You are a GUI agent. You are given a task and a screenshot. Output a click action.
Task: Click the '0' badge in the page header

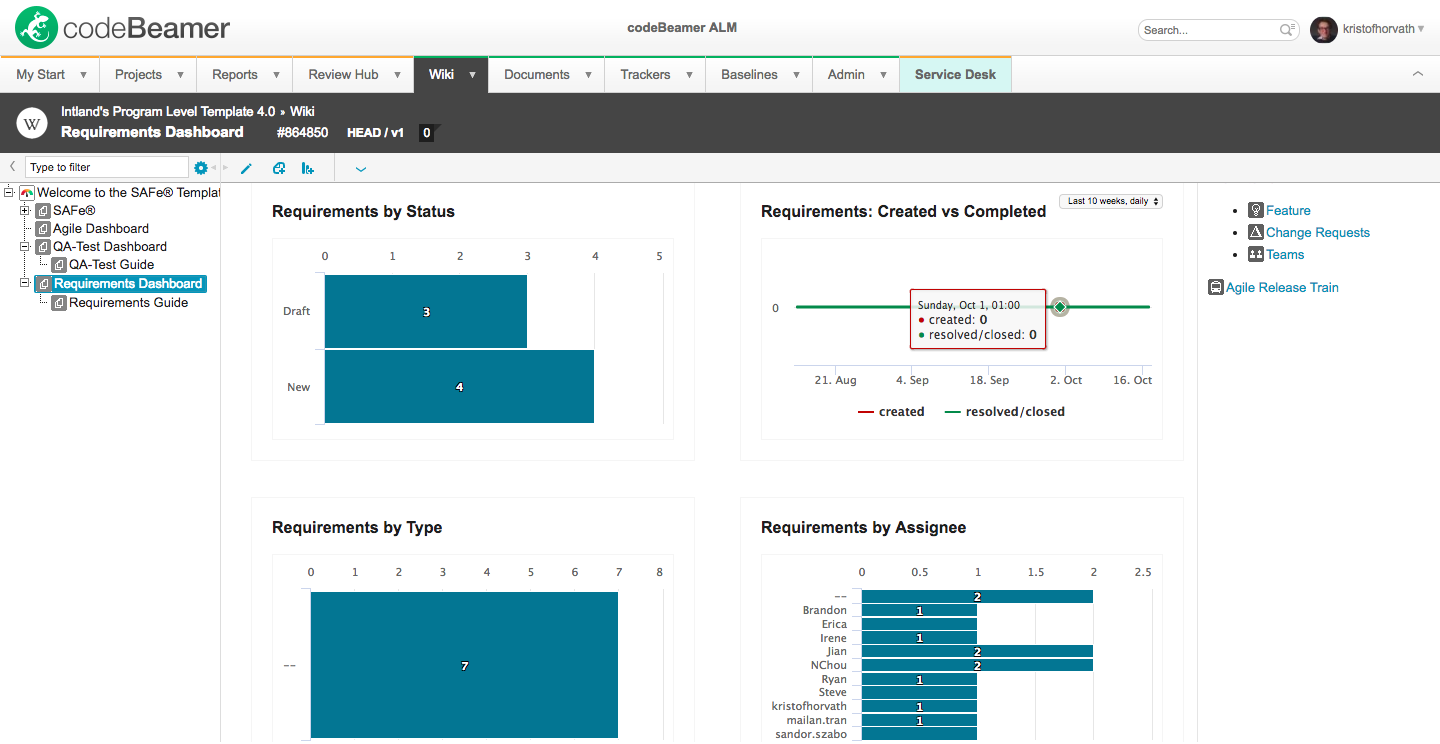[426, 132]
